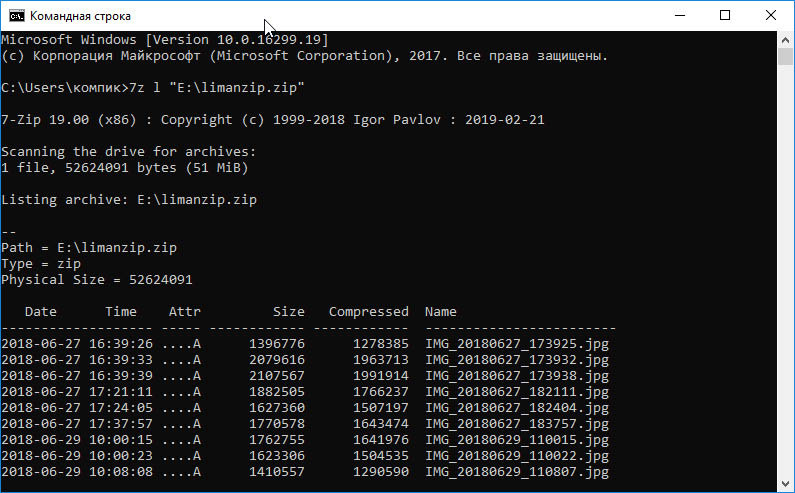Screen dimensions: 795x493
Task: Close the Командная строка window
Action: (x=771, y=15)
